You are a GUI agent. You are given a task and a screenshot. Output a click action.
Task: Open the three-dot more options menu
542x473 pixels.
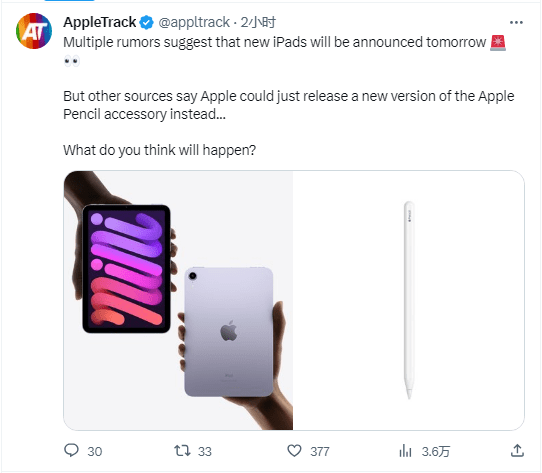pyautogui.click(x=516, y=22)
